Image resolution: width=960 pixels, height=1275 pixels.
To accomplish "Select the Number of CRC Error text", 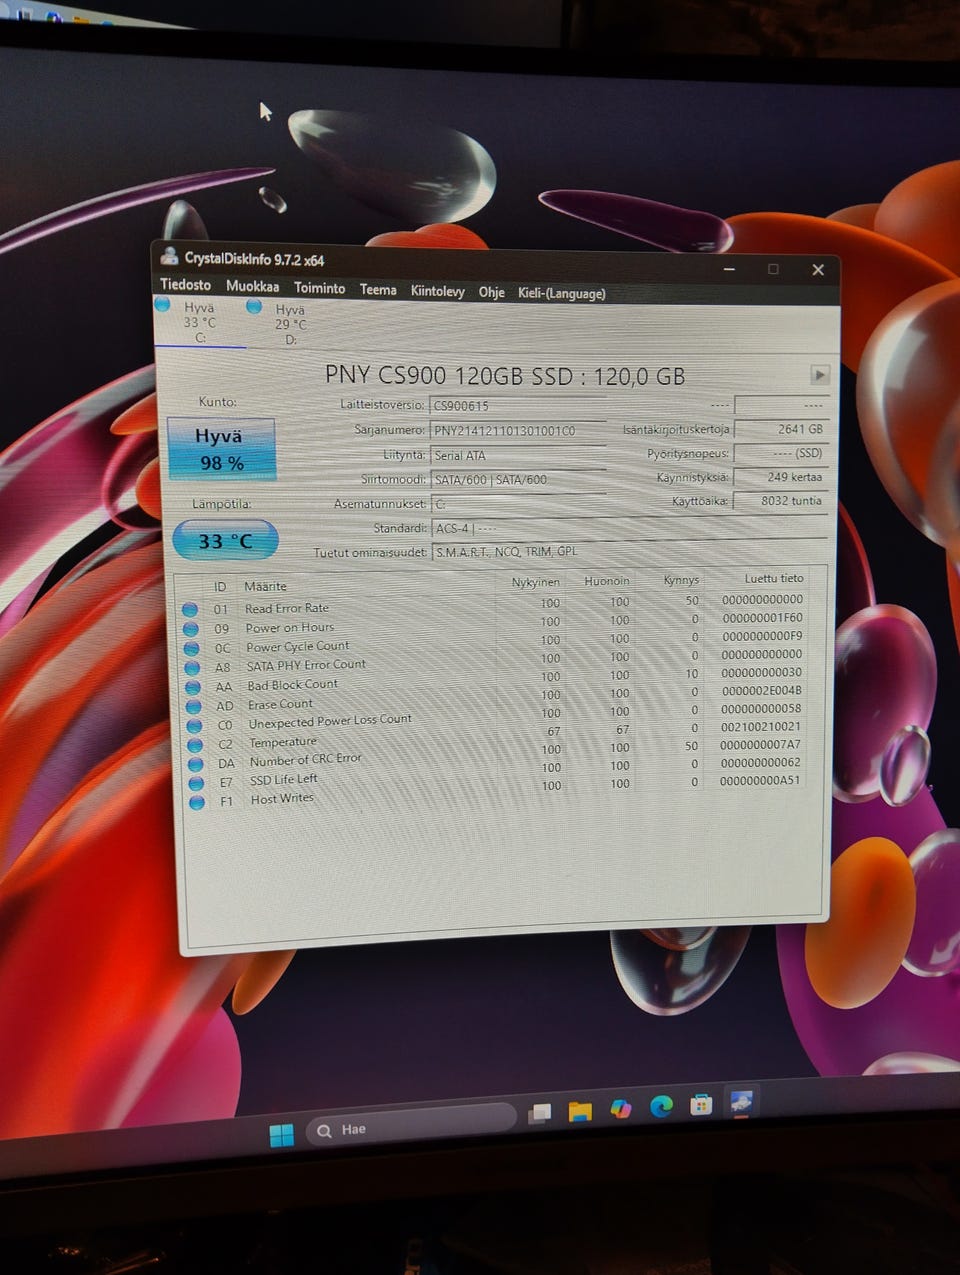I will point(306,760).
